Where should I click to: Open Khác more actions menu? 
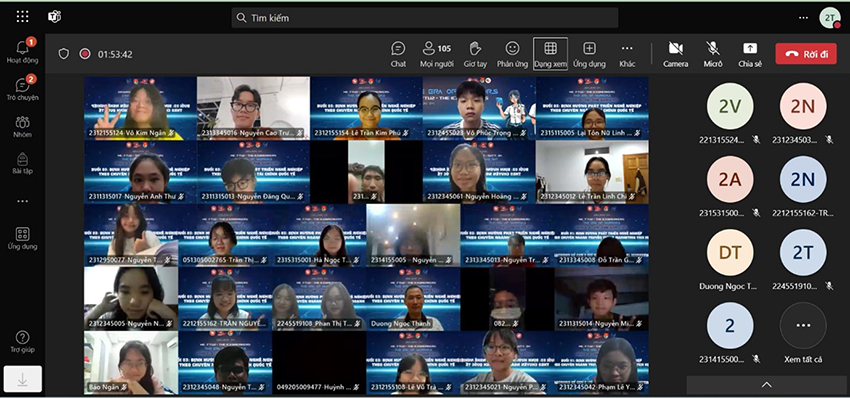click(627, 54)
